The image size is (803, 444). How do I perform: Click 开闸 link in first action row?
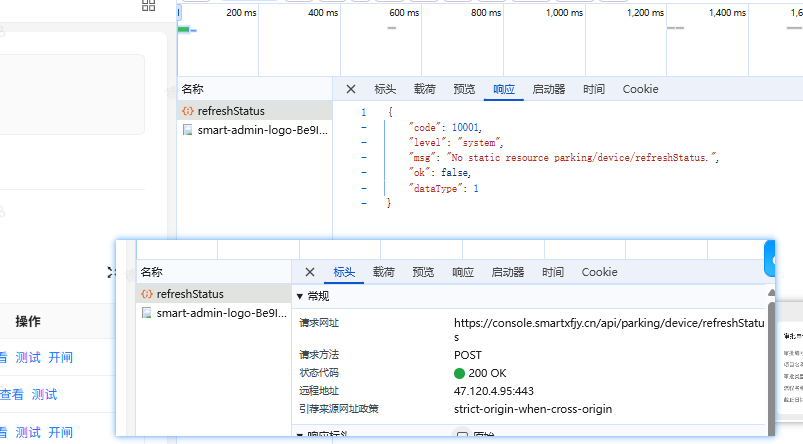(x=60, y=358)
